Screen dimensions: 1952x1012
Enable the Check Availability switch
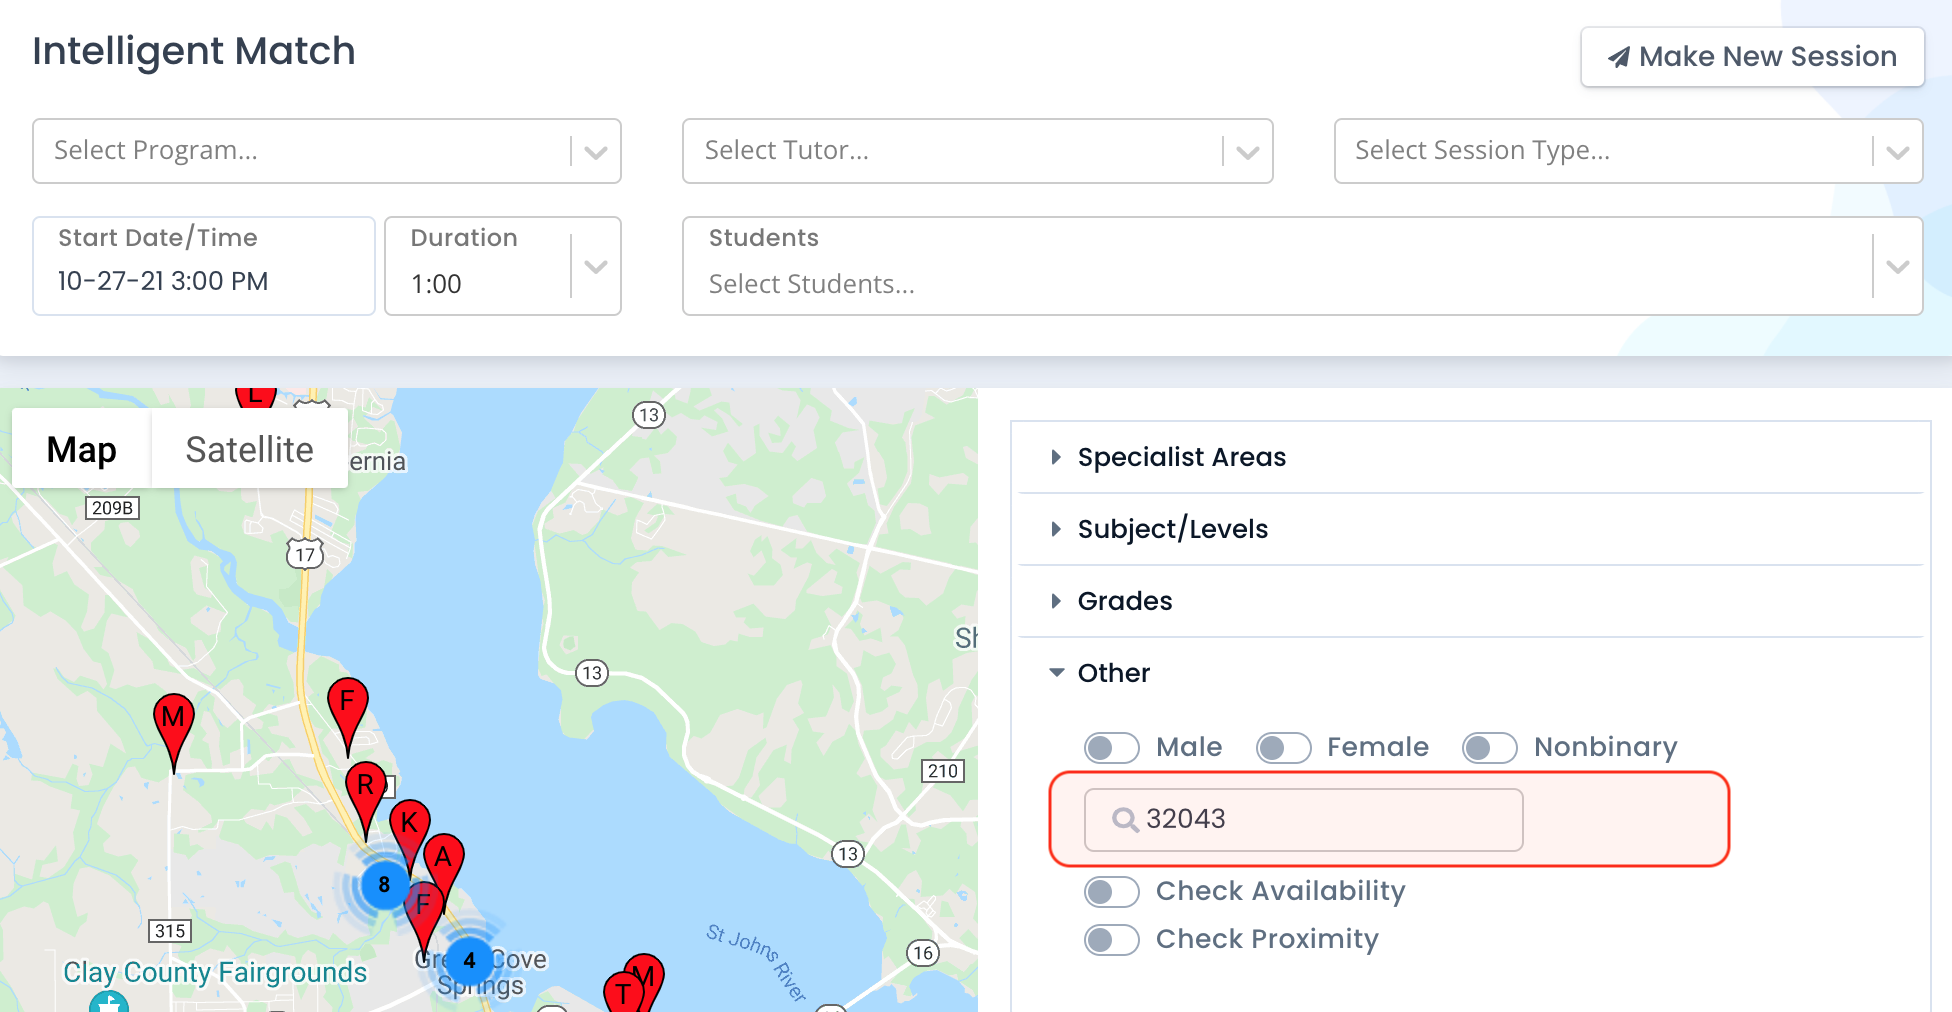(x=1111, y=891)
